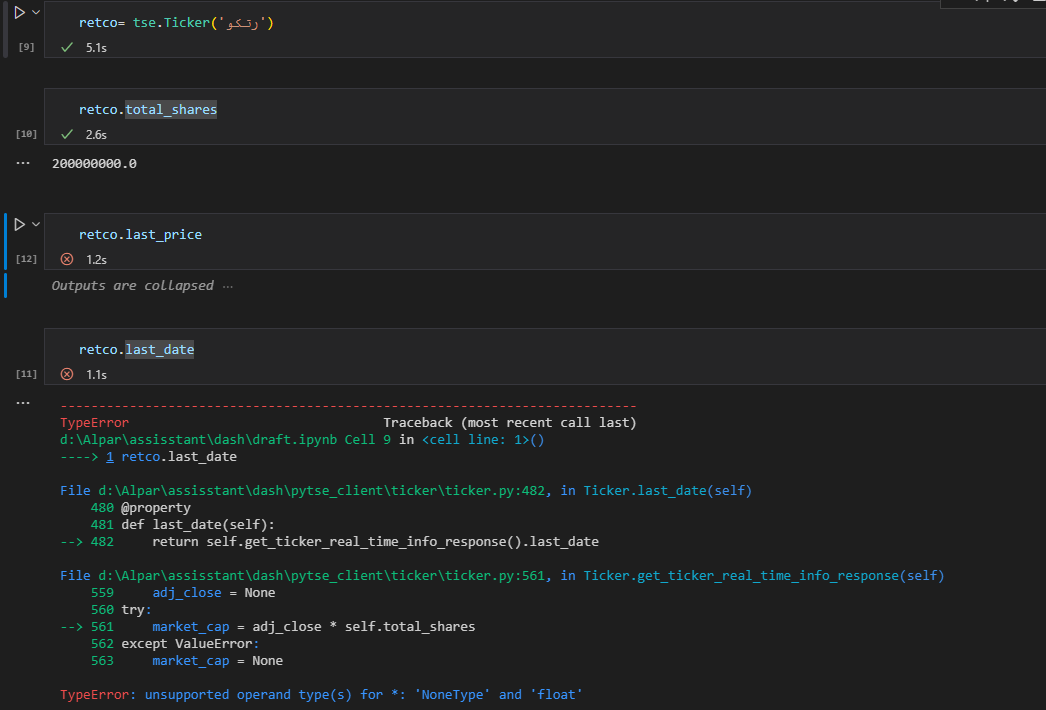This screenshot has width=1046, height=710.
Task: Click traceback line 559 adj_close = None
Action: point(213,593)
